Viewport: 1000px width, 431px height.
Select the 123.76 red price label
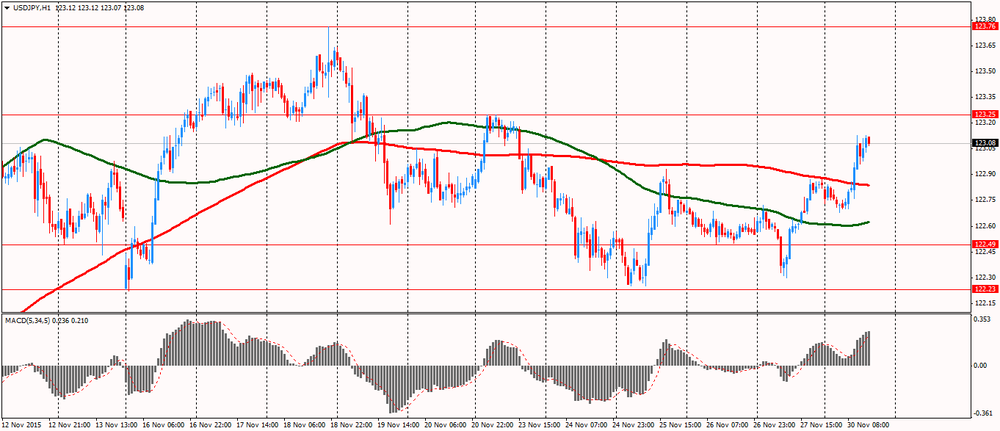(x=984, y=27)
